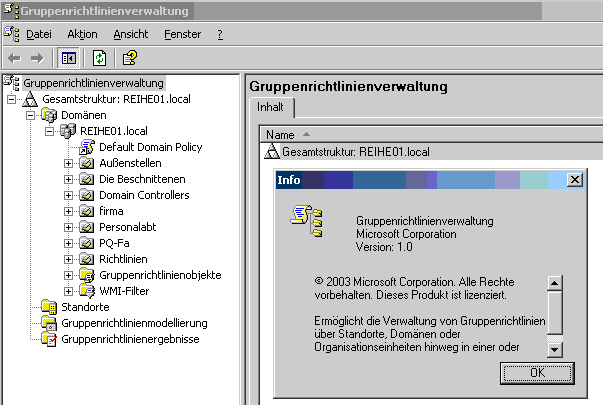The height and width of the screenshot is (405, 603).
Task: Click the Gruppenrichtlinienergebnisse icon
Action: (x=49, y=339)
